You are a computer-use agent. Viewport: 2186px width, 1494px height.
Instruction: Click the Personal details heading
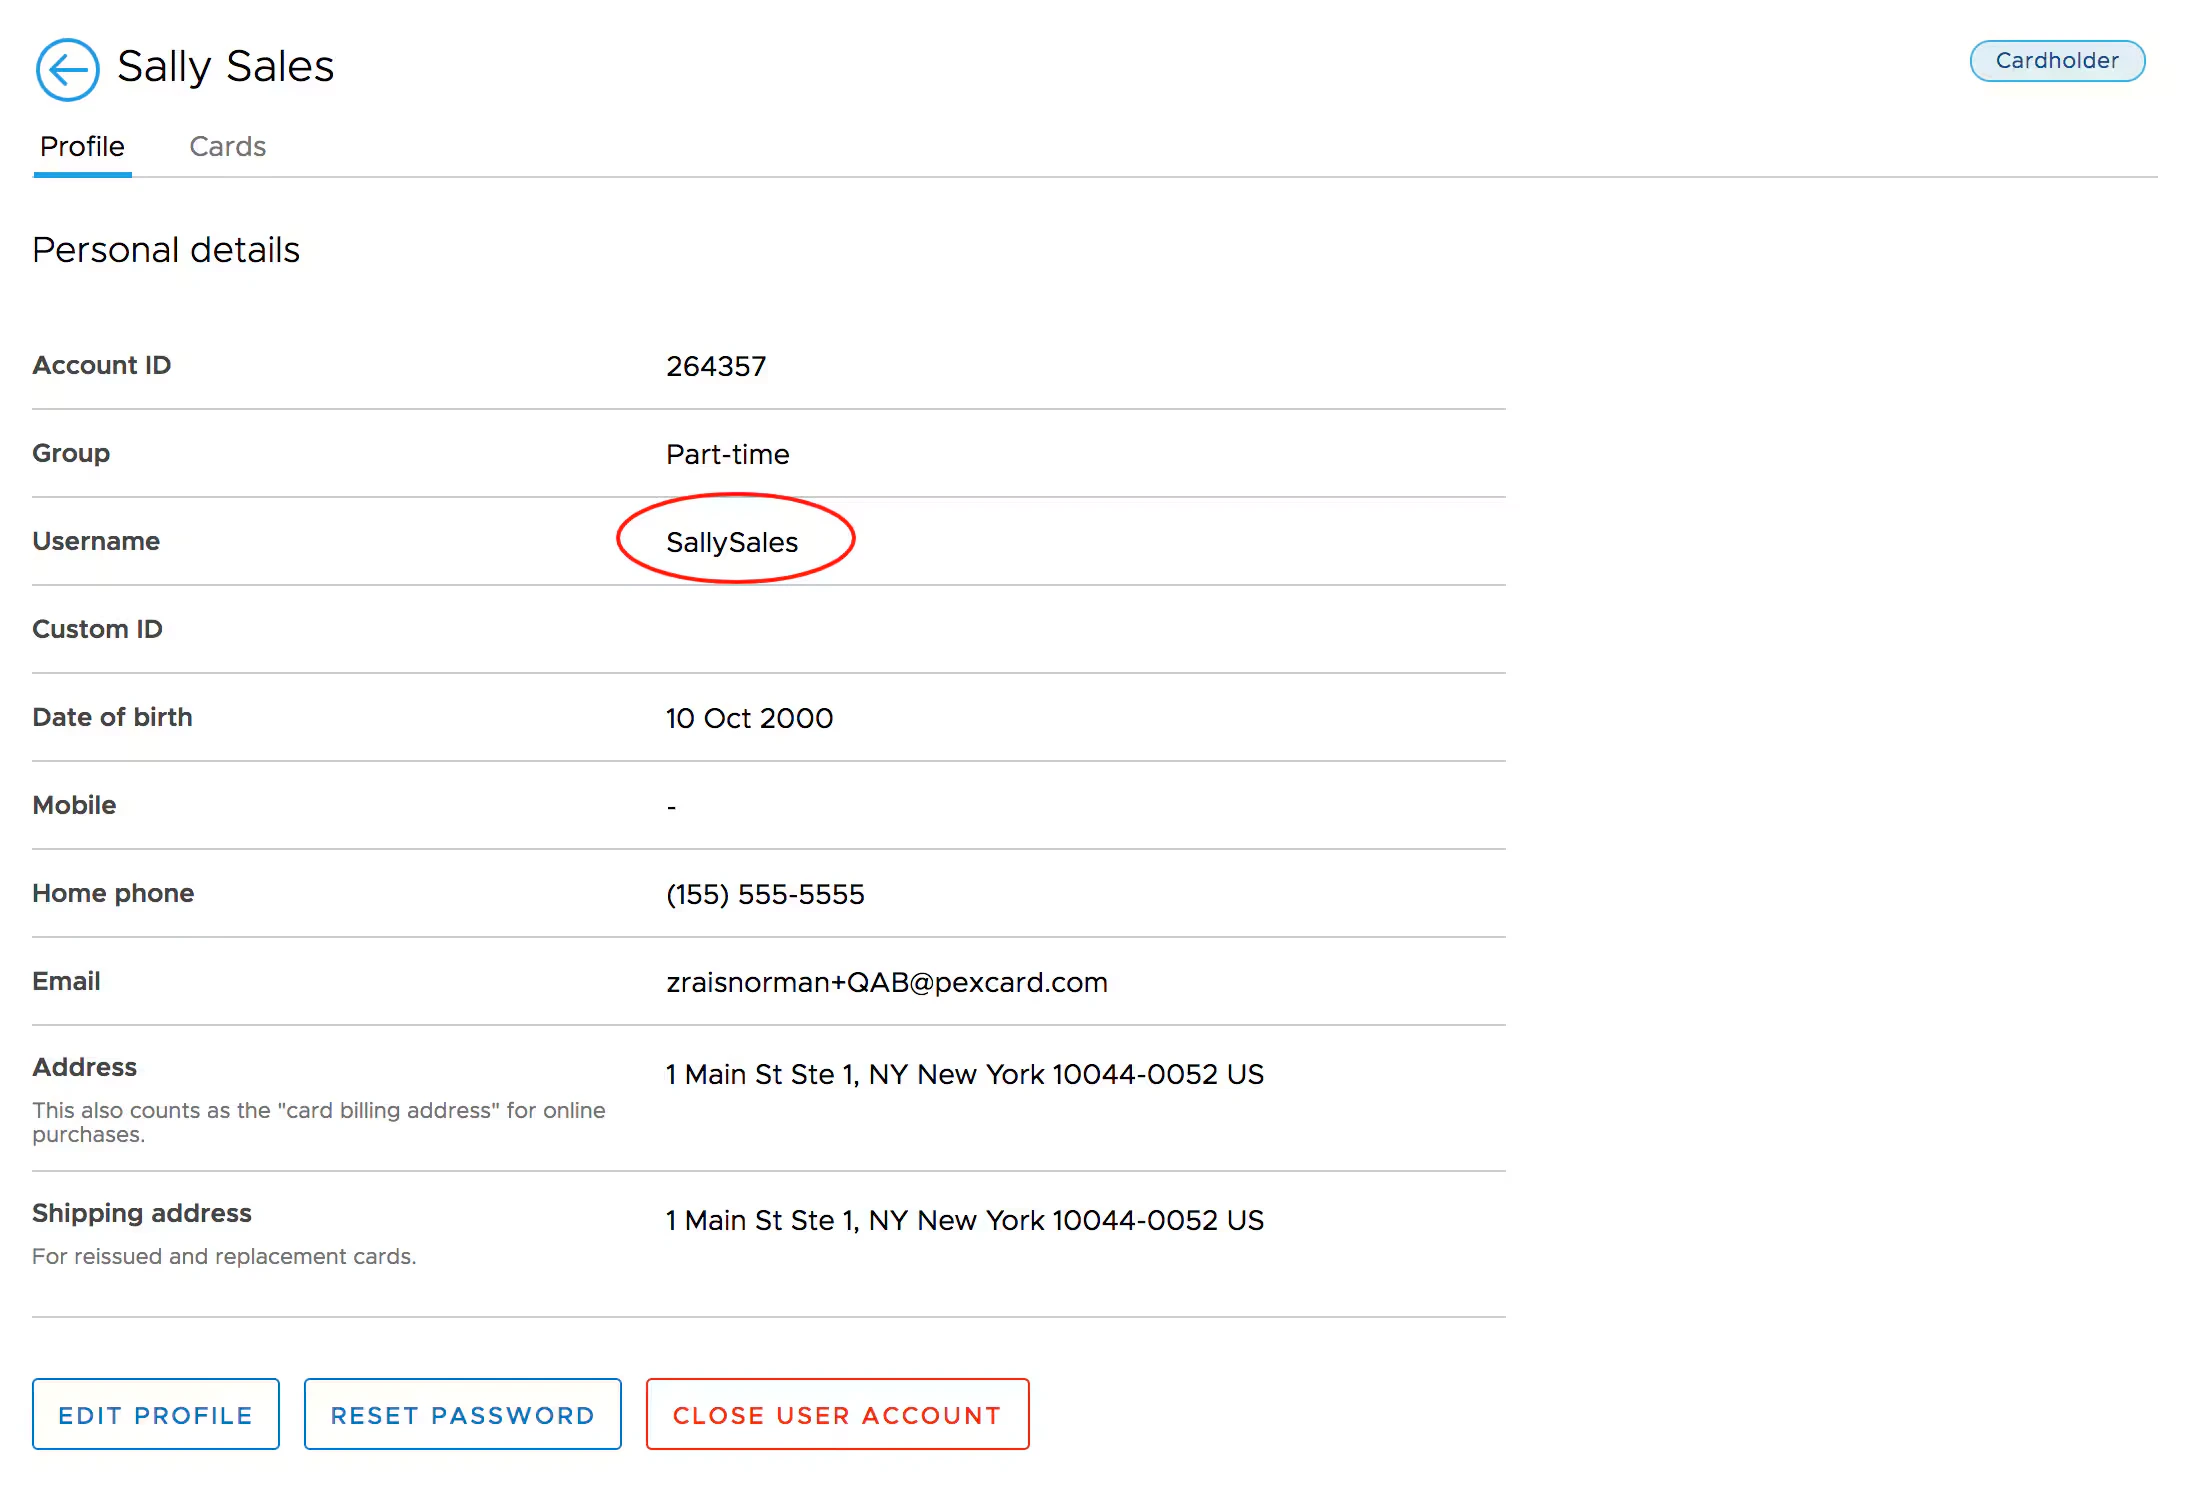click(166, 250)
